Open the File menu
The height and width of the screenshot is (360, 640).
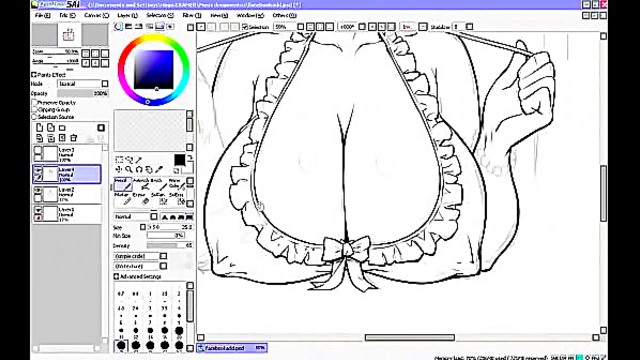click(x=42, y=15)
